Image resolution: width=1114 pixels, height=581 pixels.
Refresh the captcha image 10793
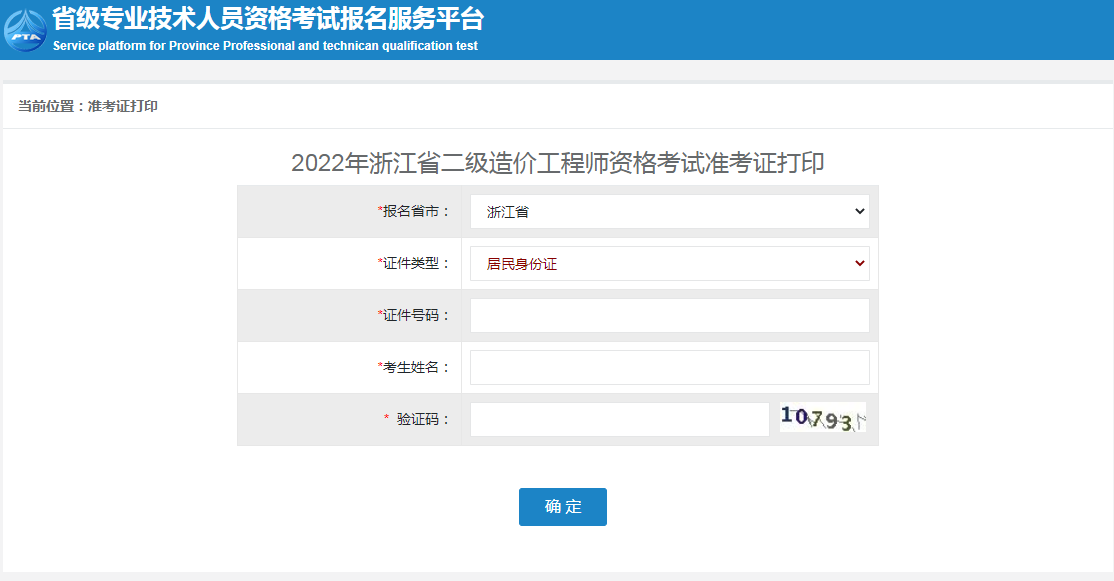823,418
